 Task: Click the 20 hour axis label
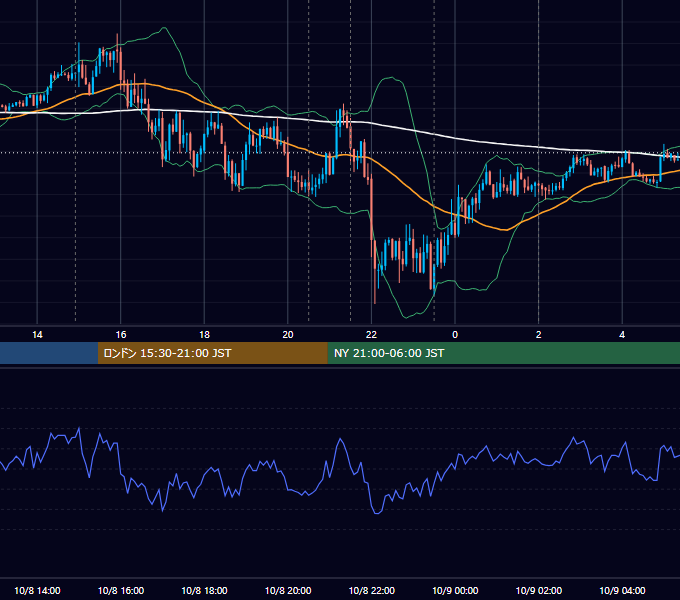click(288, 335)
